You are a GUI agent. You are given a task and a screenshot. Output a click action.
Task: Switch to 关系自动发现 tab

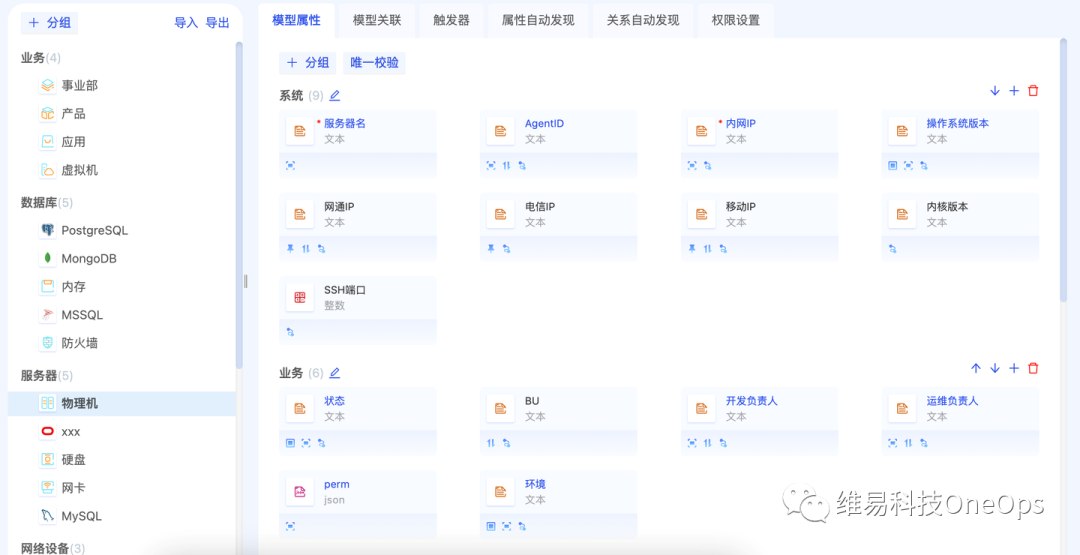(643, 20)
